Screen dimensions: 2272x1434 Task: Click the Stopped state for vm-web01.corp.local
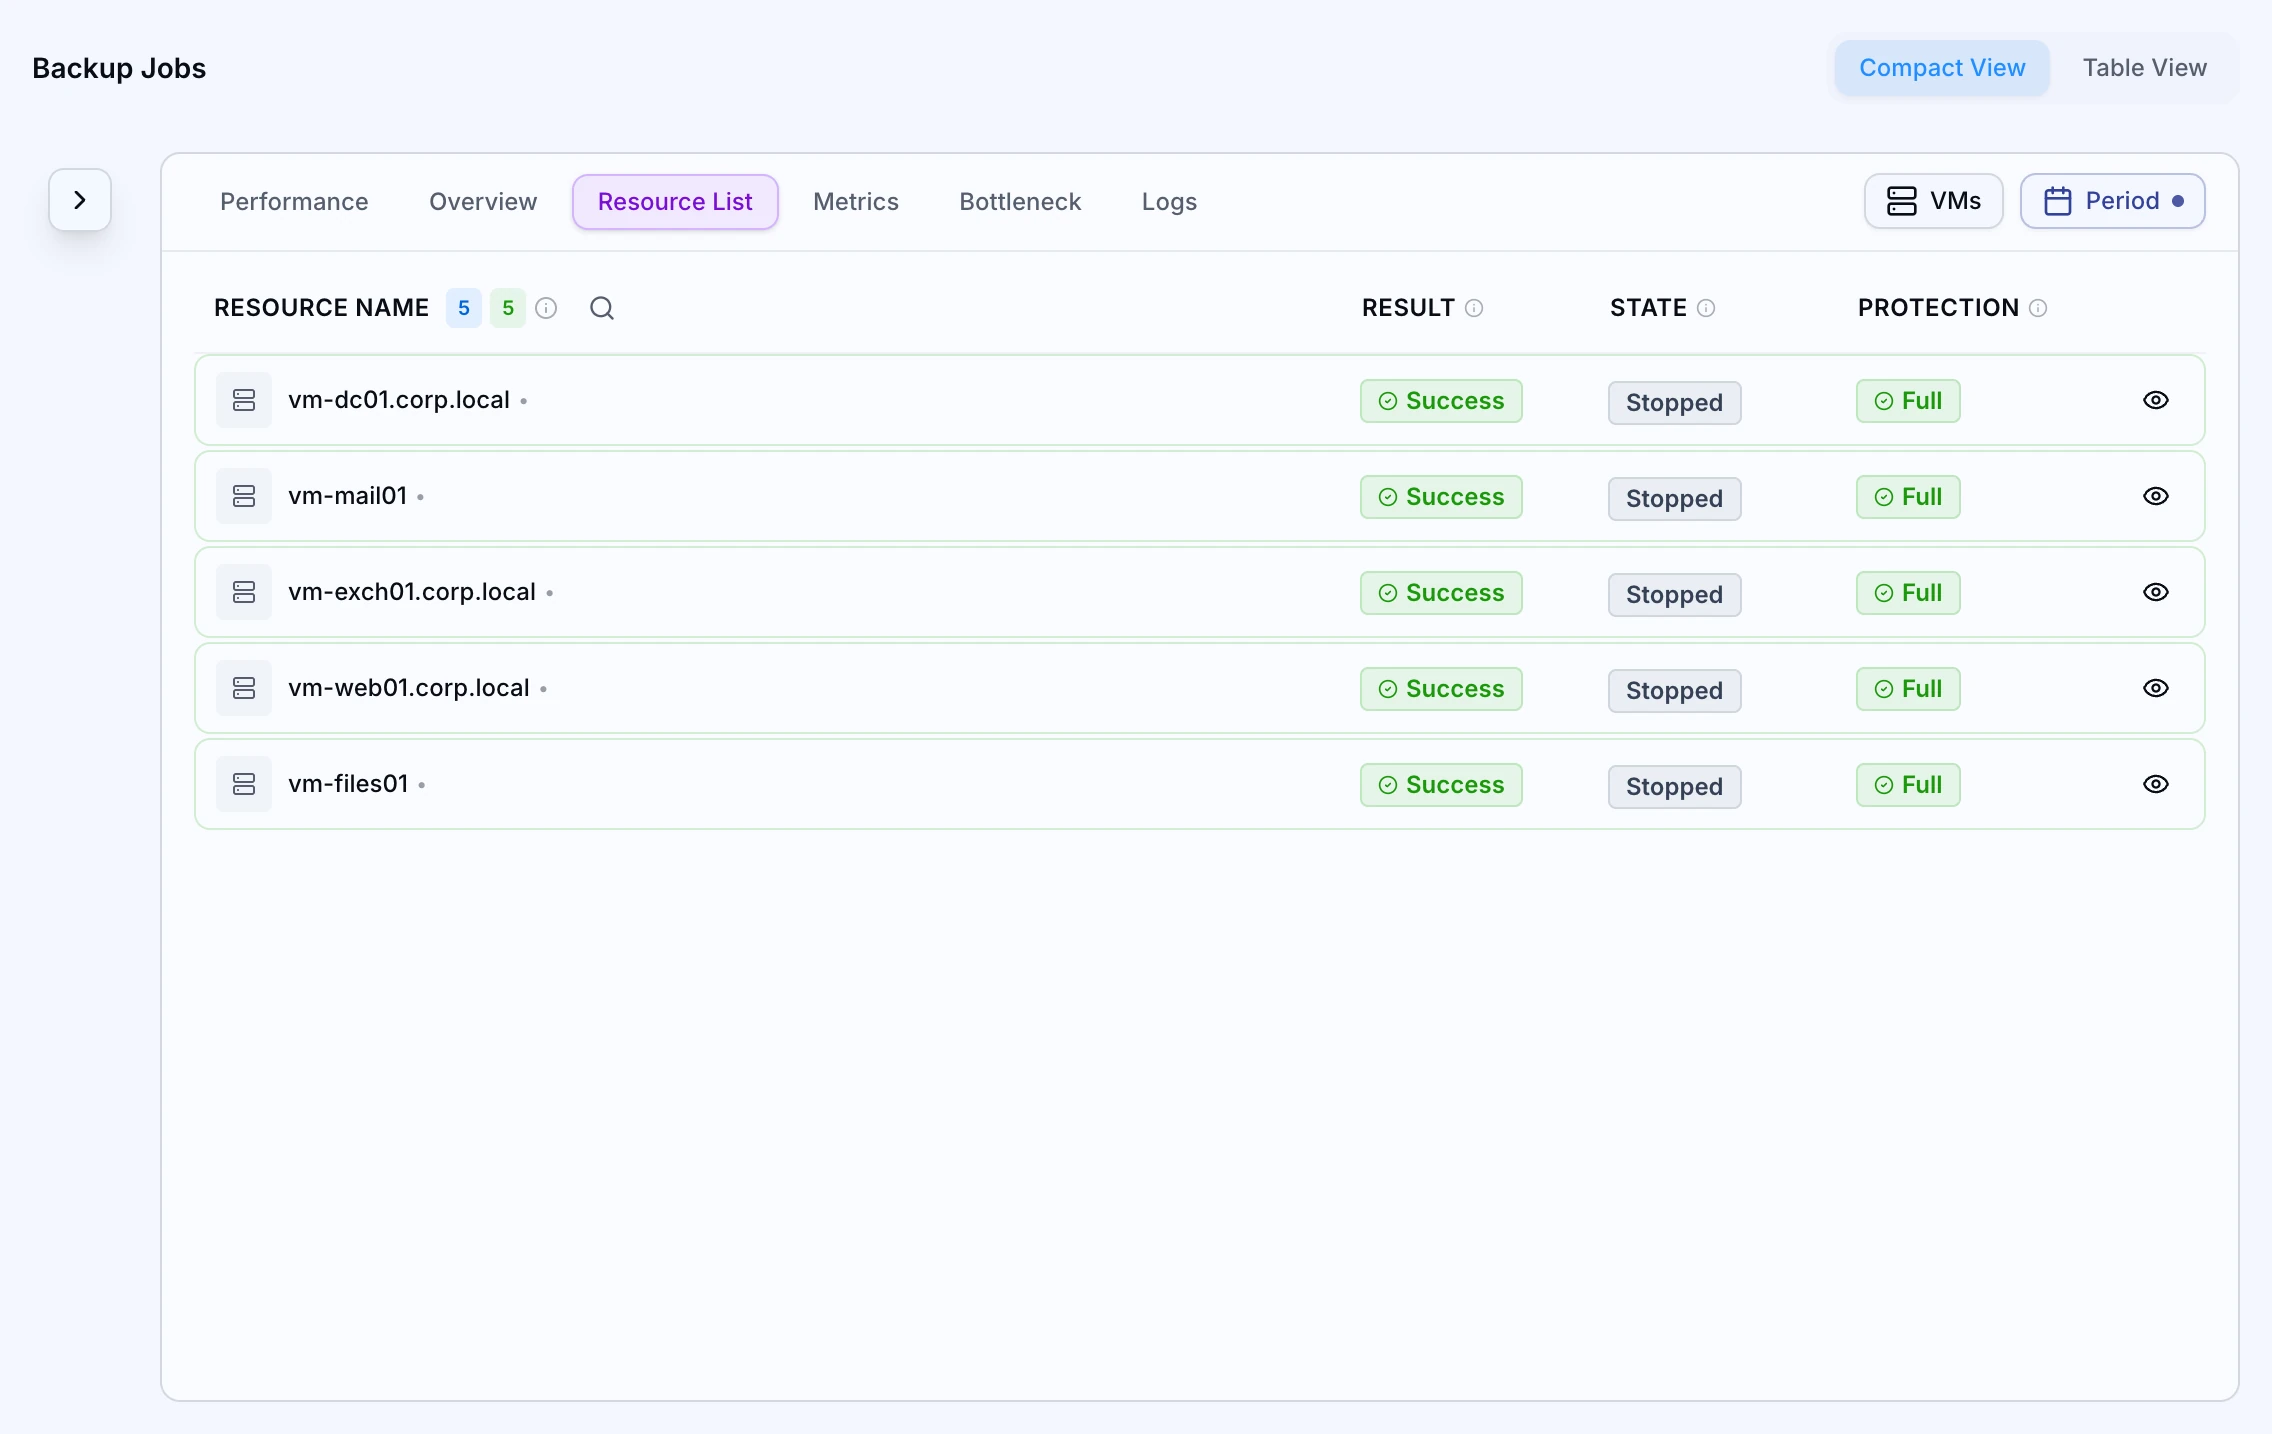coord(1674,691)
